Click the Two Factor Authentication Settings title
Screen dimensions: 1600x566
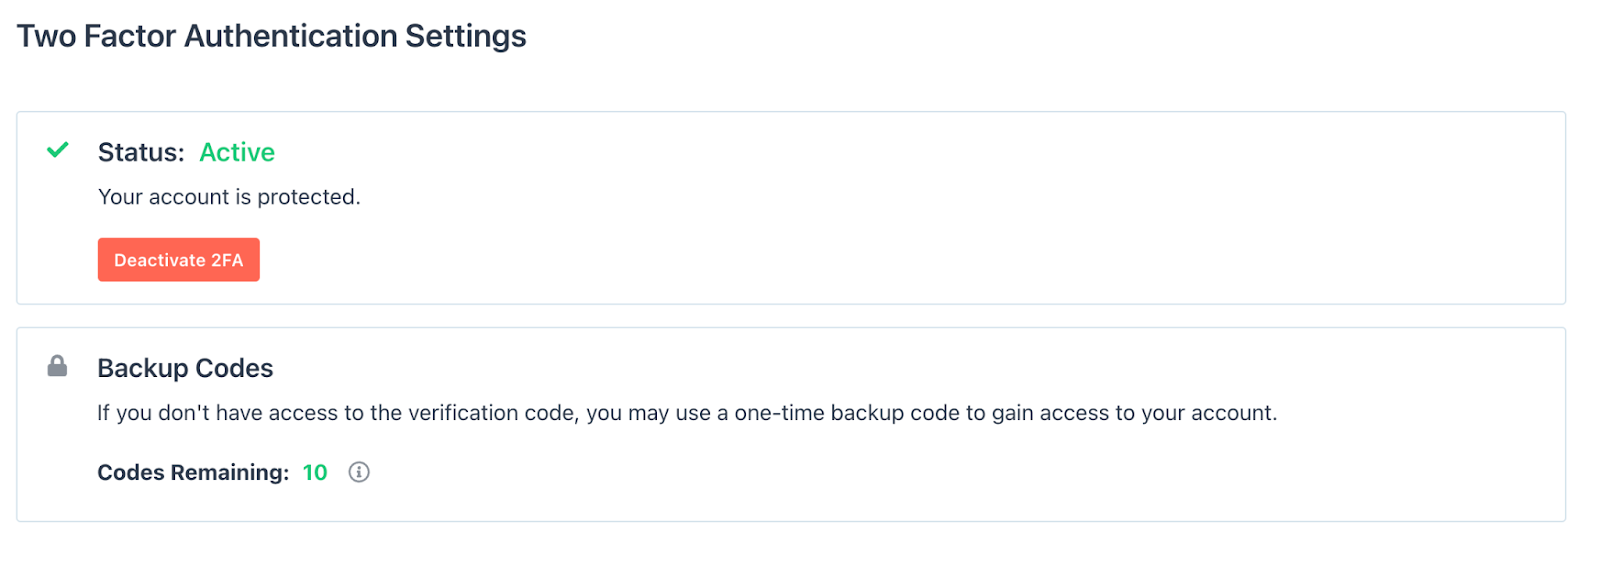click(271, 36)
